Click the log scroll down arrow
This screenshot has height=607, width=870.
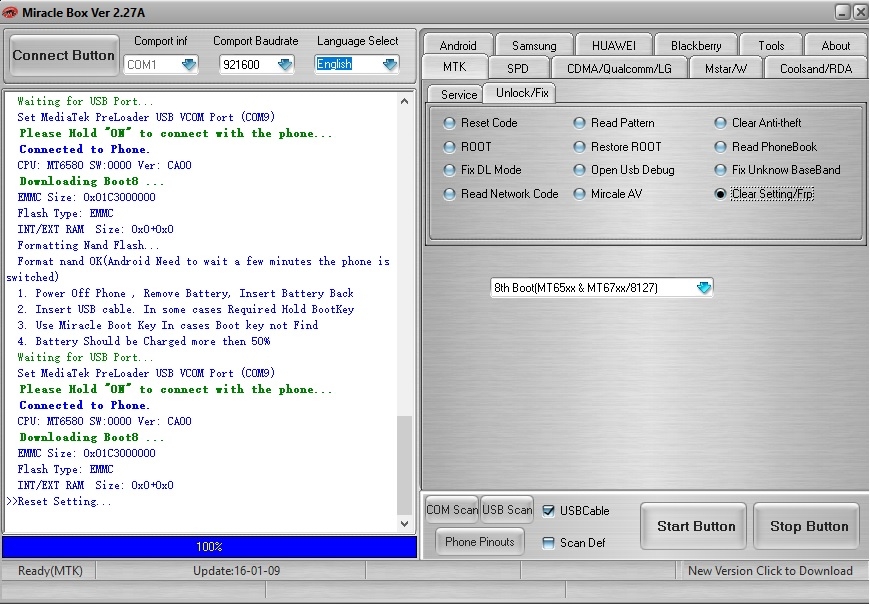click(x=404, y=523)
